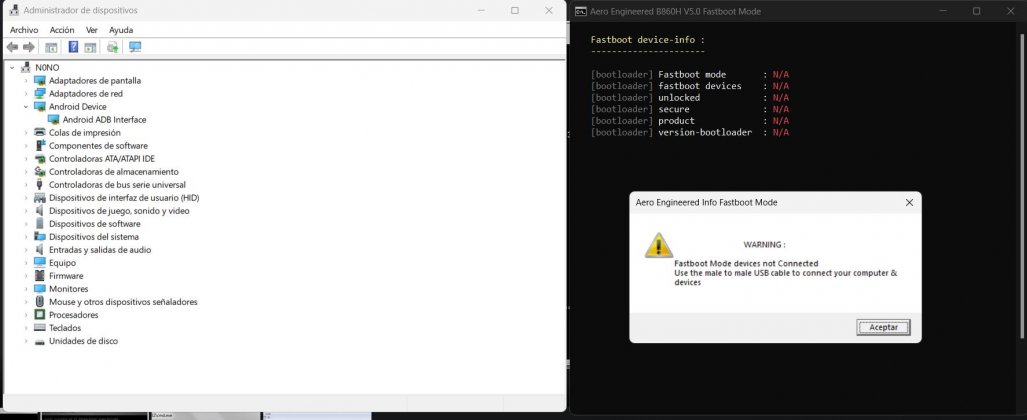The width and height of the screenshot is (1027, 420).
Task: Select Dispositivos de interfaz de usuario (HID)
Action: 124,198
